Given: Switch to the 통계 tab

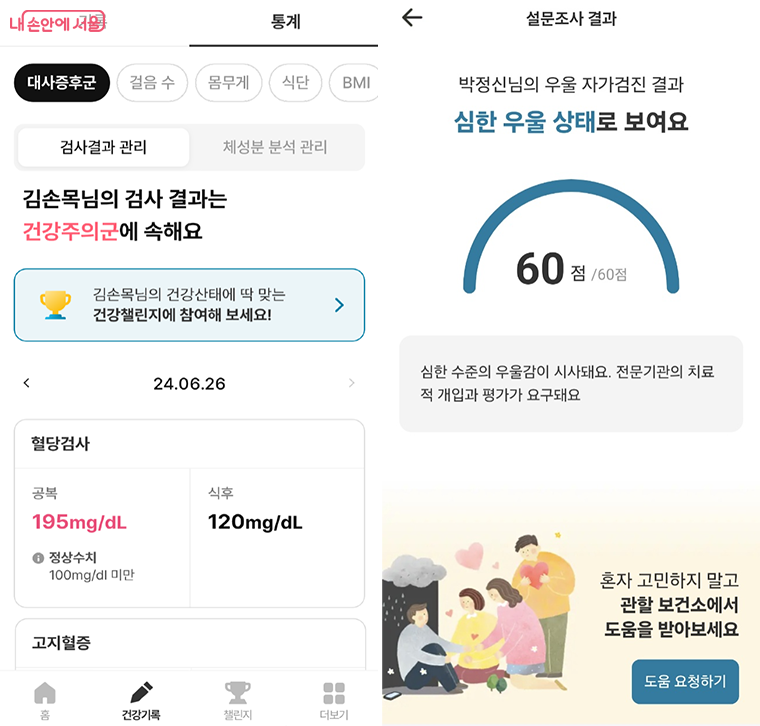Looking at the screenshot, I should click(x=285, y=22).
